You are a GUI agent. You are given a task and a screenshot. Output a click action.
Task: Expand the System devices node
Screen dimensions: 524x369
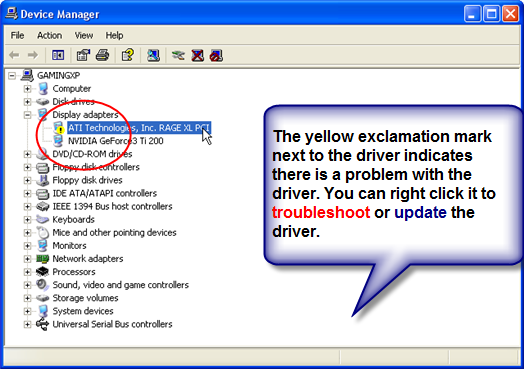(x=27, y=311)
